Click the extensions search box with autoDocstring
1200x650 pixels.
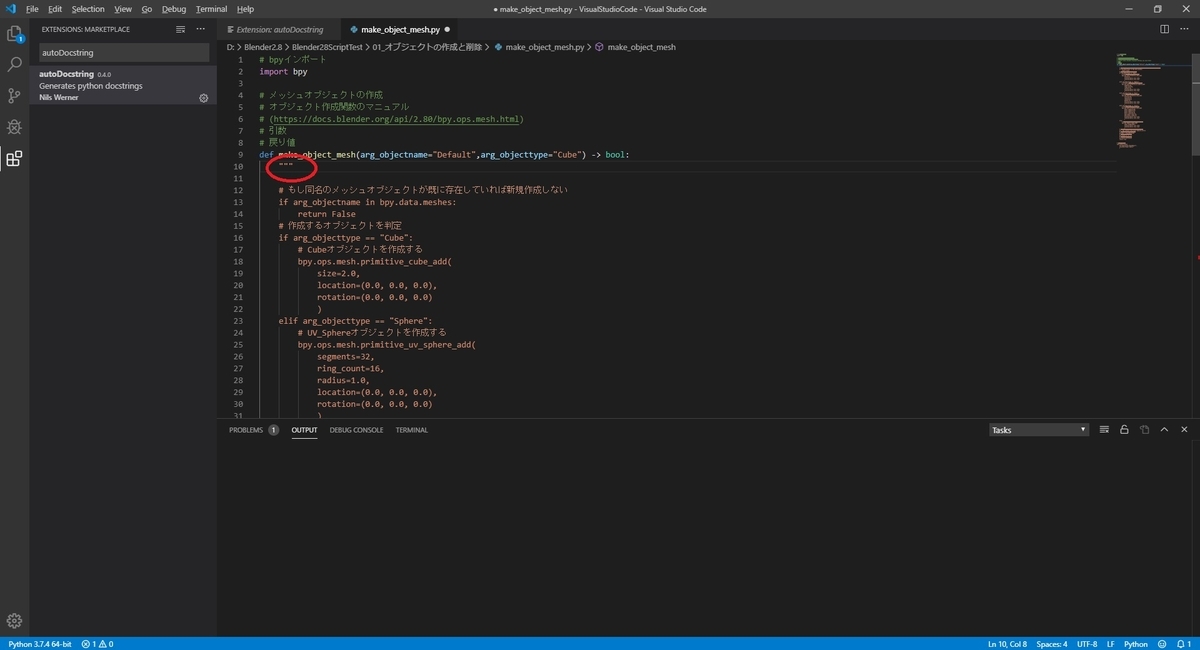(124, 52)
